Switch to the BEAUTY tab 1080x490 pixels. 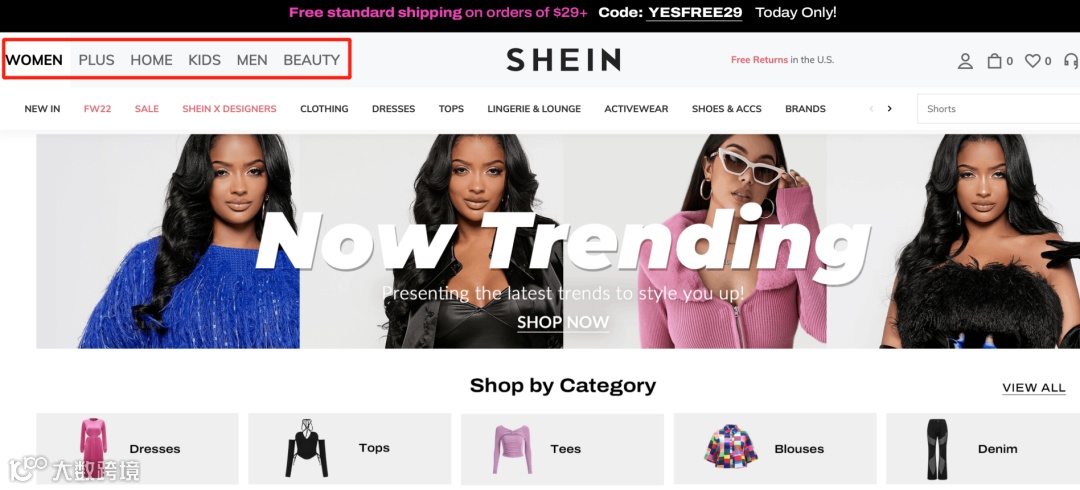pyautogui.click(x=311, y=60)
